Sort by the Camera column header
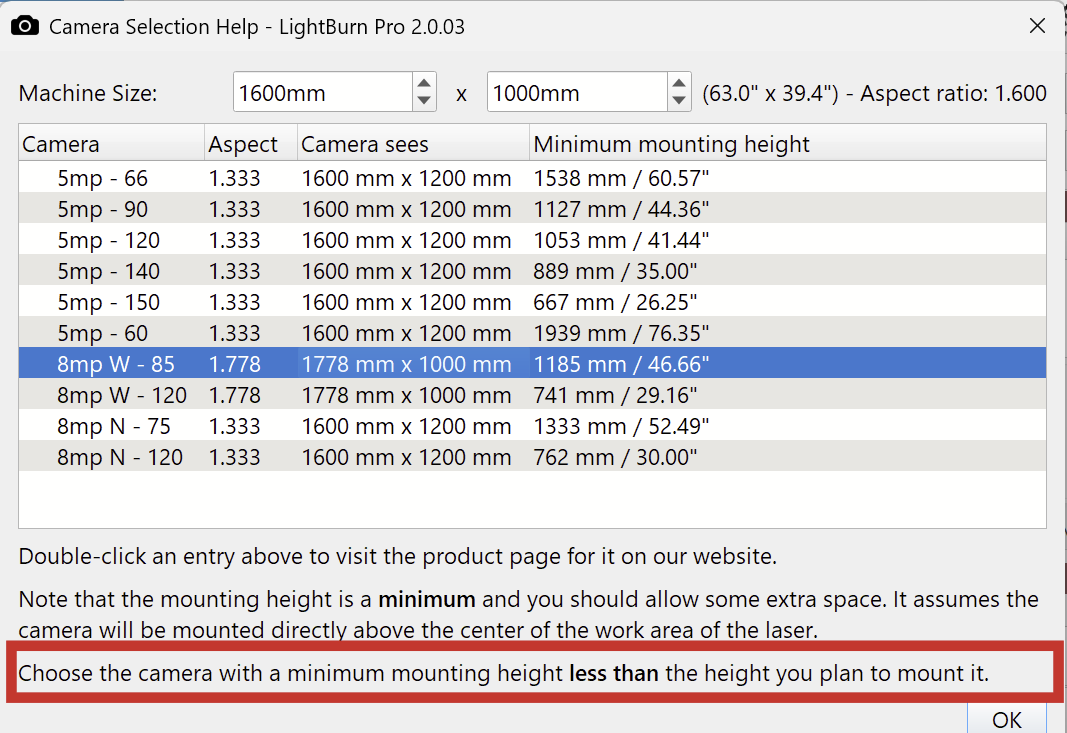 coord(110,144)
